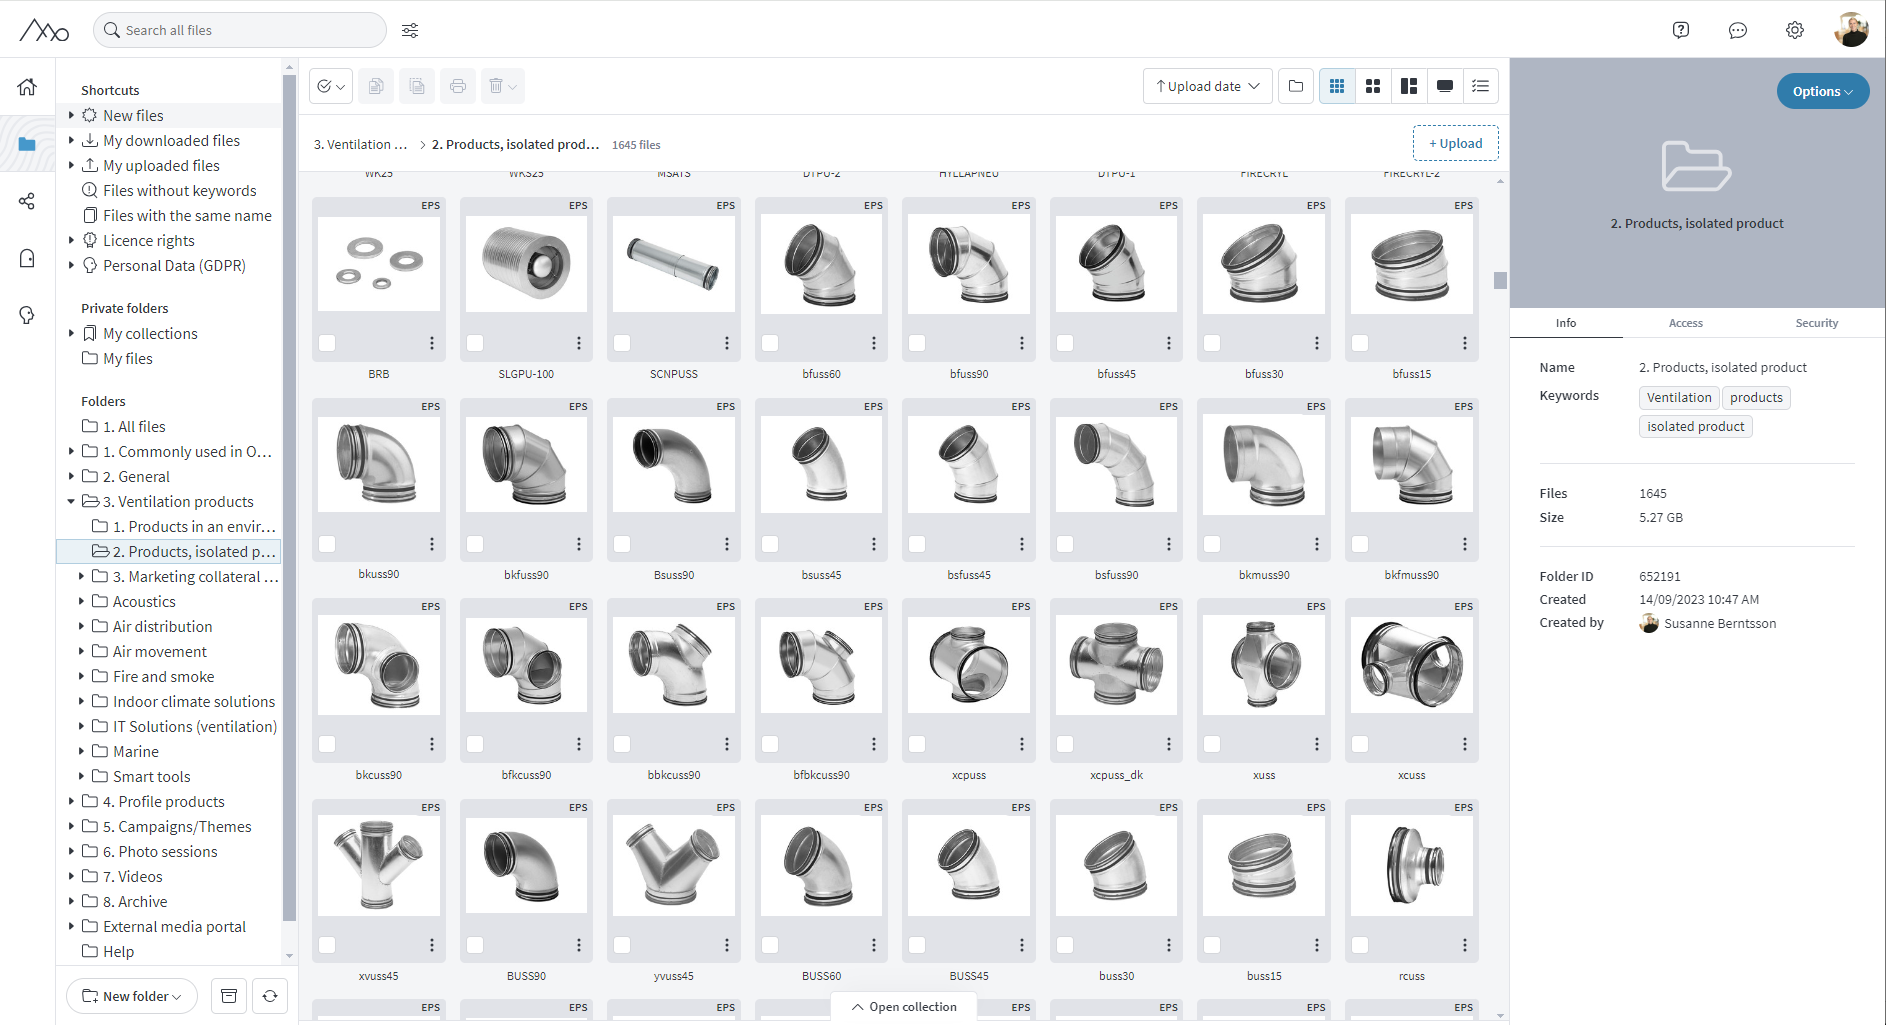Click the print icon in toolbar
Image resolution: width=1886 pixels, height=1025 pixels.
point(458,86)
